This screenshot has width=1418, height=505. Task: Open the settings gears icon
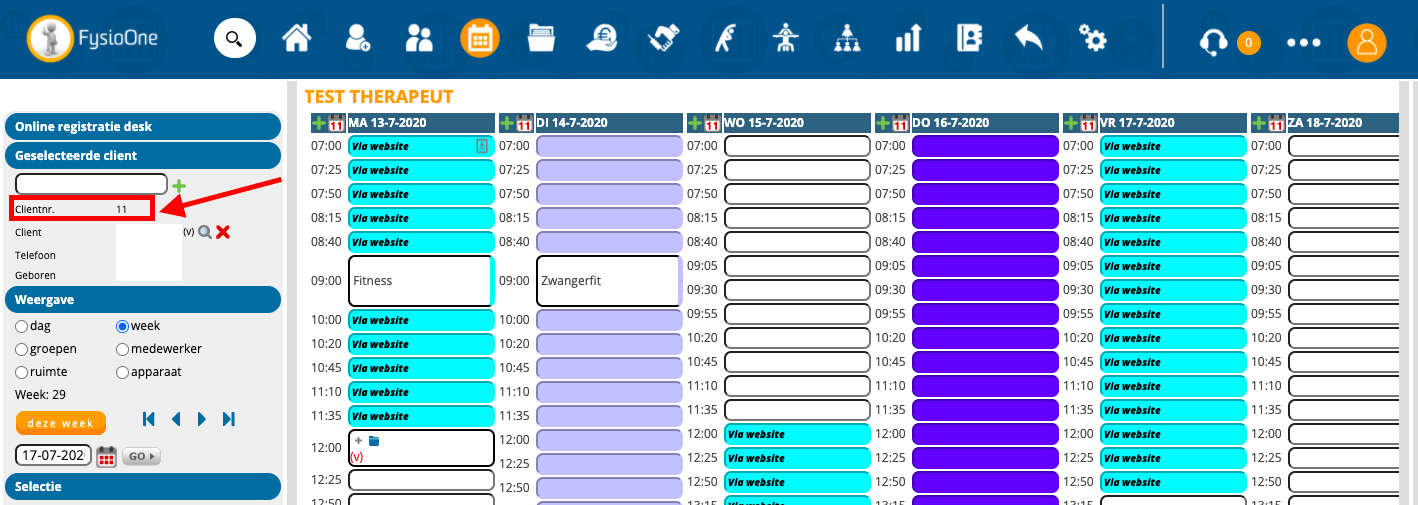[1092, 39]
